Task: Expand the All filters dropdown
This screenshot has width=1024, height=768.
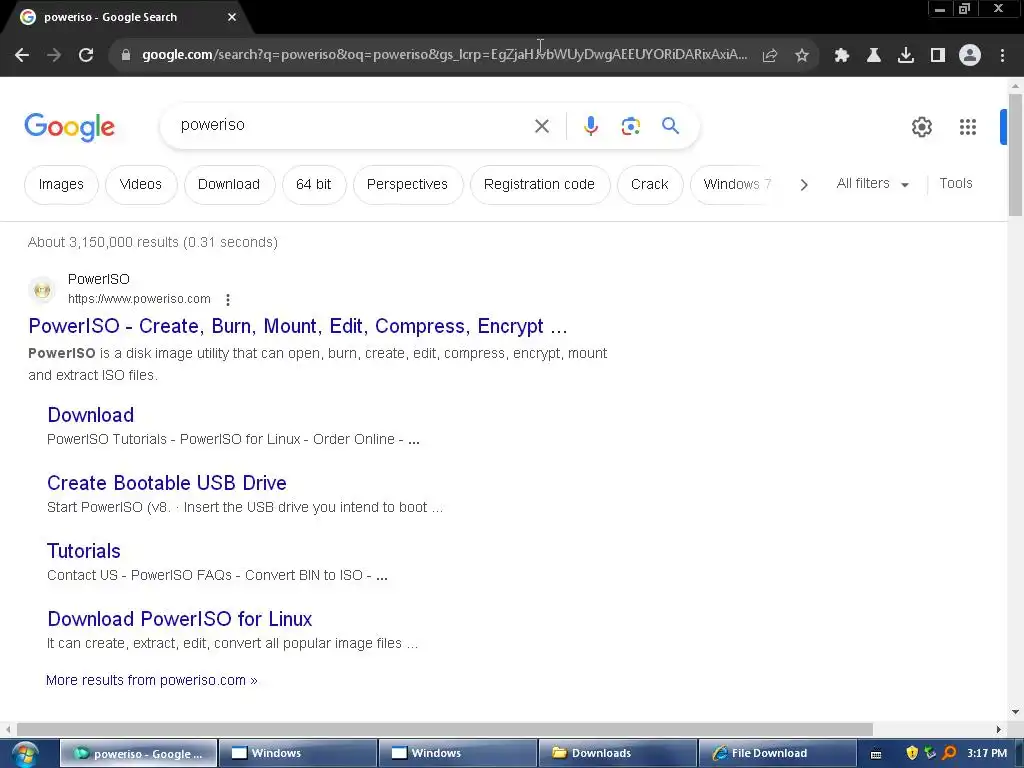Action: [872, 184]
